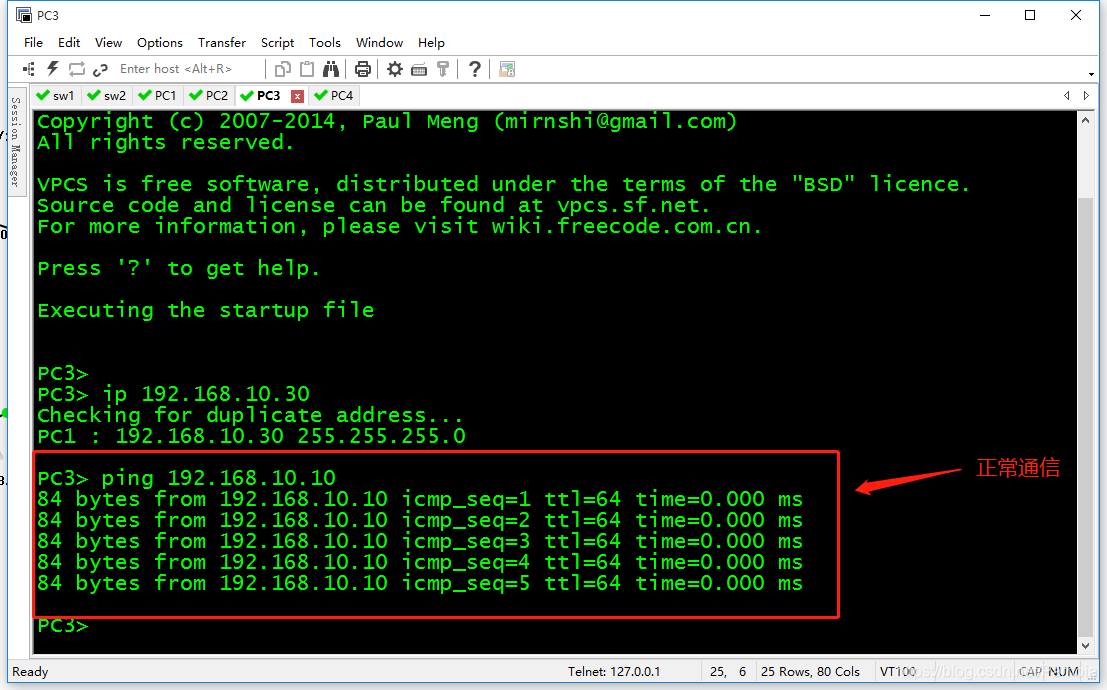Click the CAP indicator in status bar
1107x690 pixels.
[x=1030, y=672]
